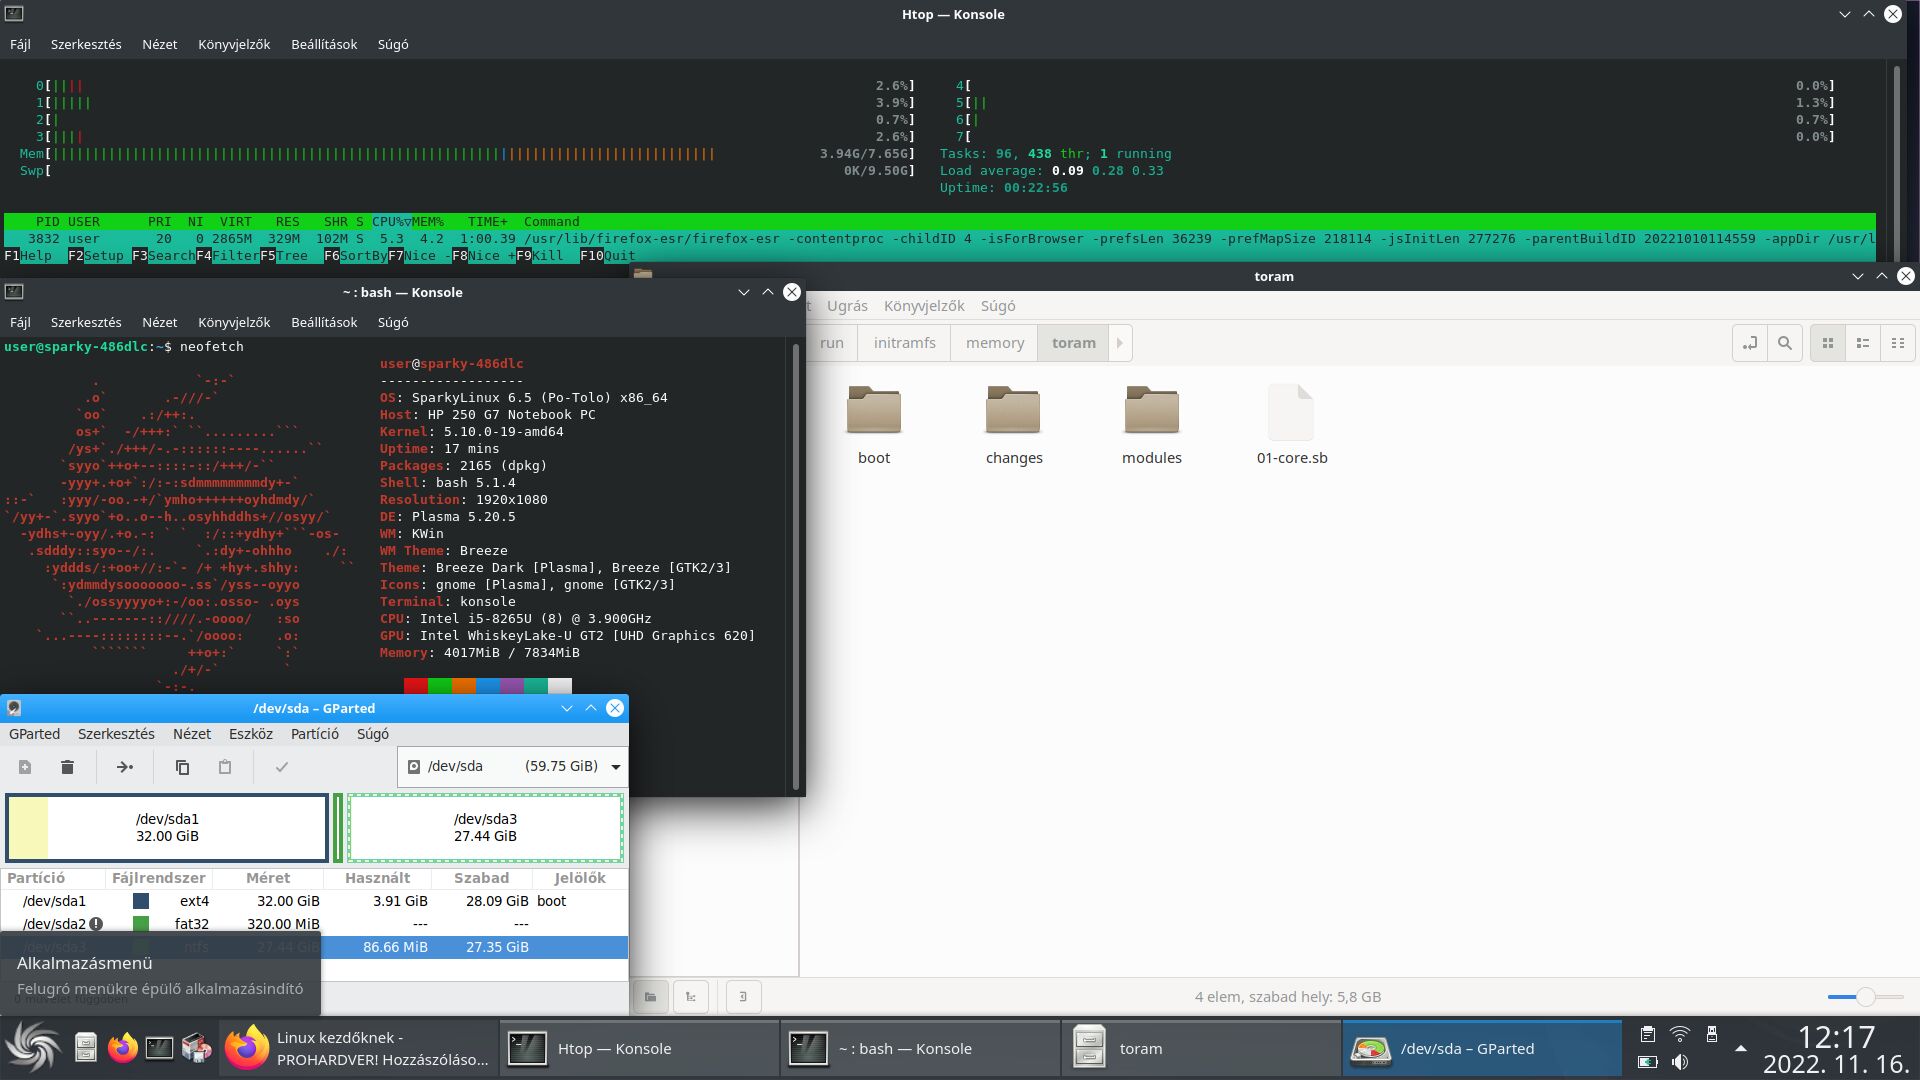Viewport: 1920px width, 1080px height.
Task: Open Fájl menu in bash Konsole
Action: (x=20, y=323)
